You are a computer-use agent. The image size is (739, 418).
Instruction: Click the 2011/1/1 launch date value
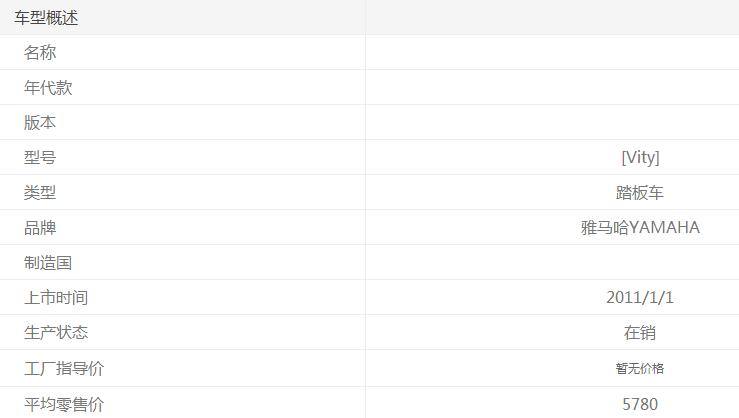[x=640, y=298]
